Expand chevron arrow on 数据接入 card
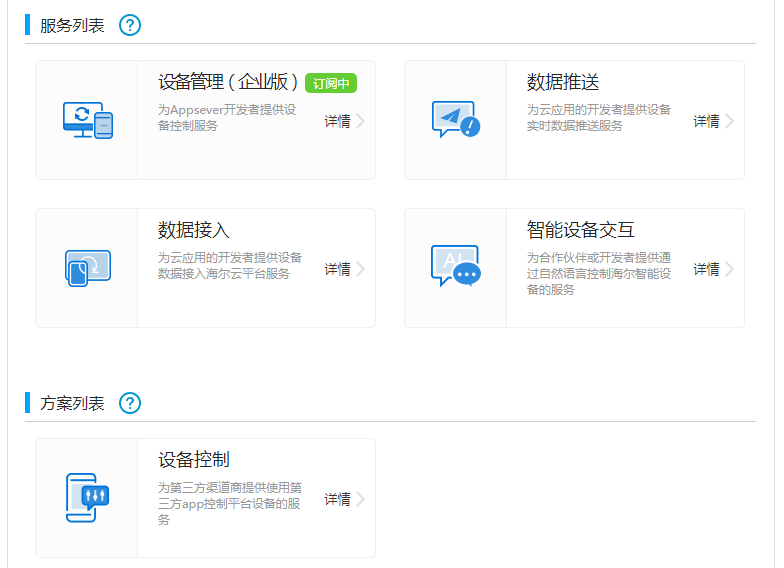The height and width of the screenshot is (568, 784). (361, 269)
